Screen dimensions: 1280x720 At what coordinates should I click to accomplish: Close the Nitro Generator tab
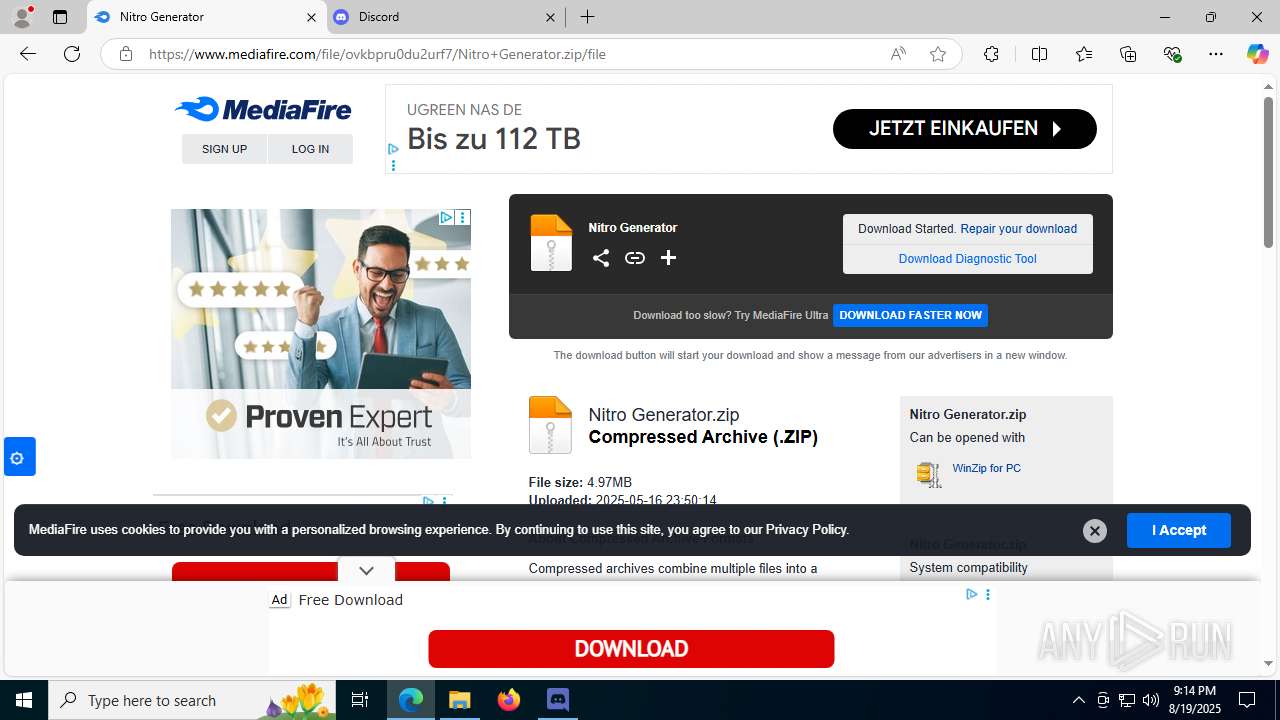click(311, 17)
